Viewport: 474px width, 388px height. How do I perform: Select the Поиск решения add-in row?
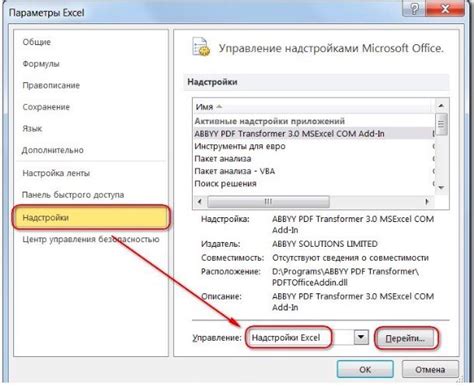tap(314, 184)
